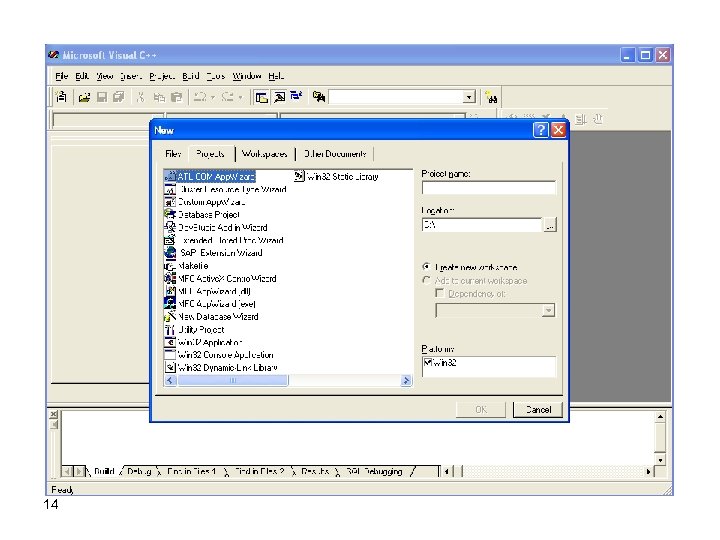This screenshot has height=540, width=720.
Task: Open the Redo history dropdown arrow
Action: tap(240, 97)
